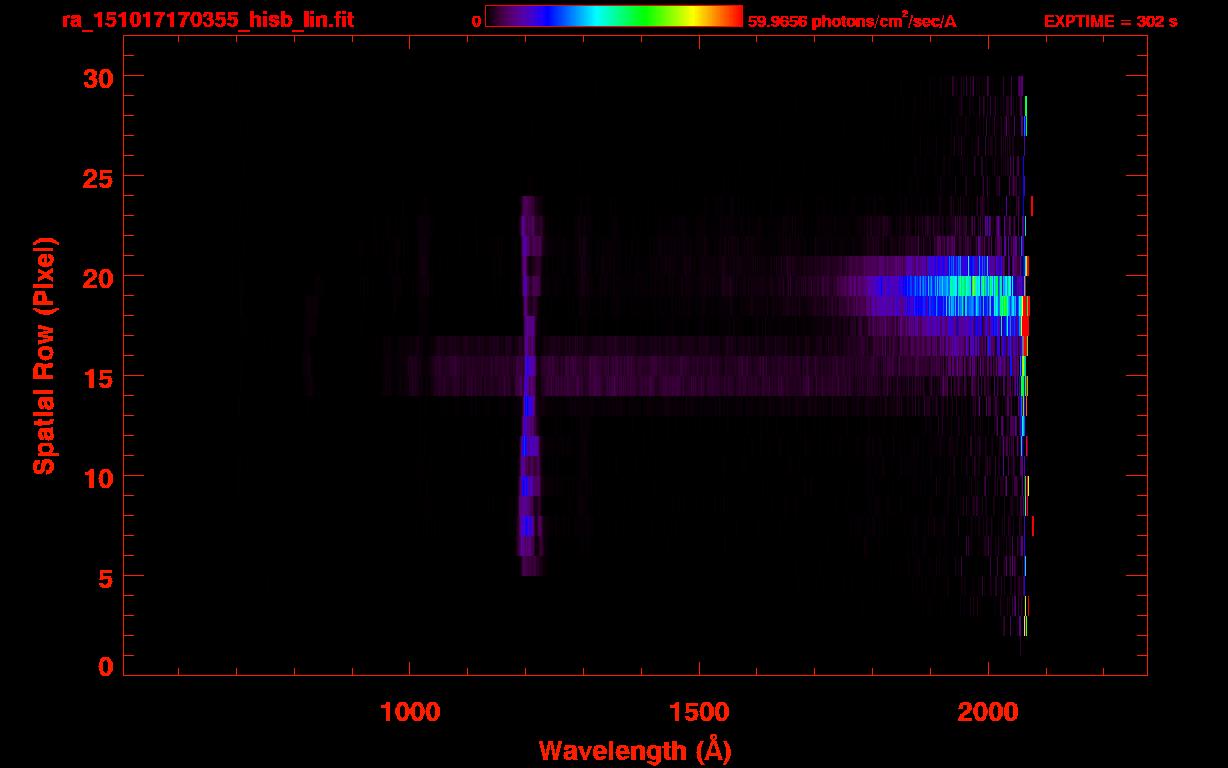Click the rainbow color scale bar
1228x768 pixels.
coord(614,16)
